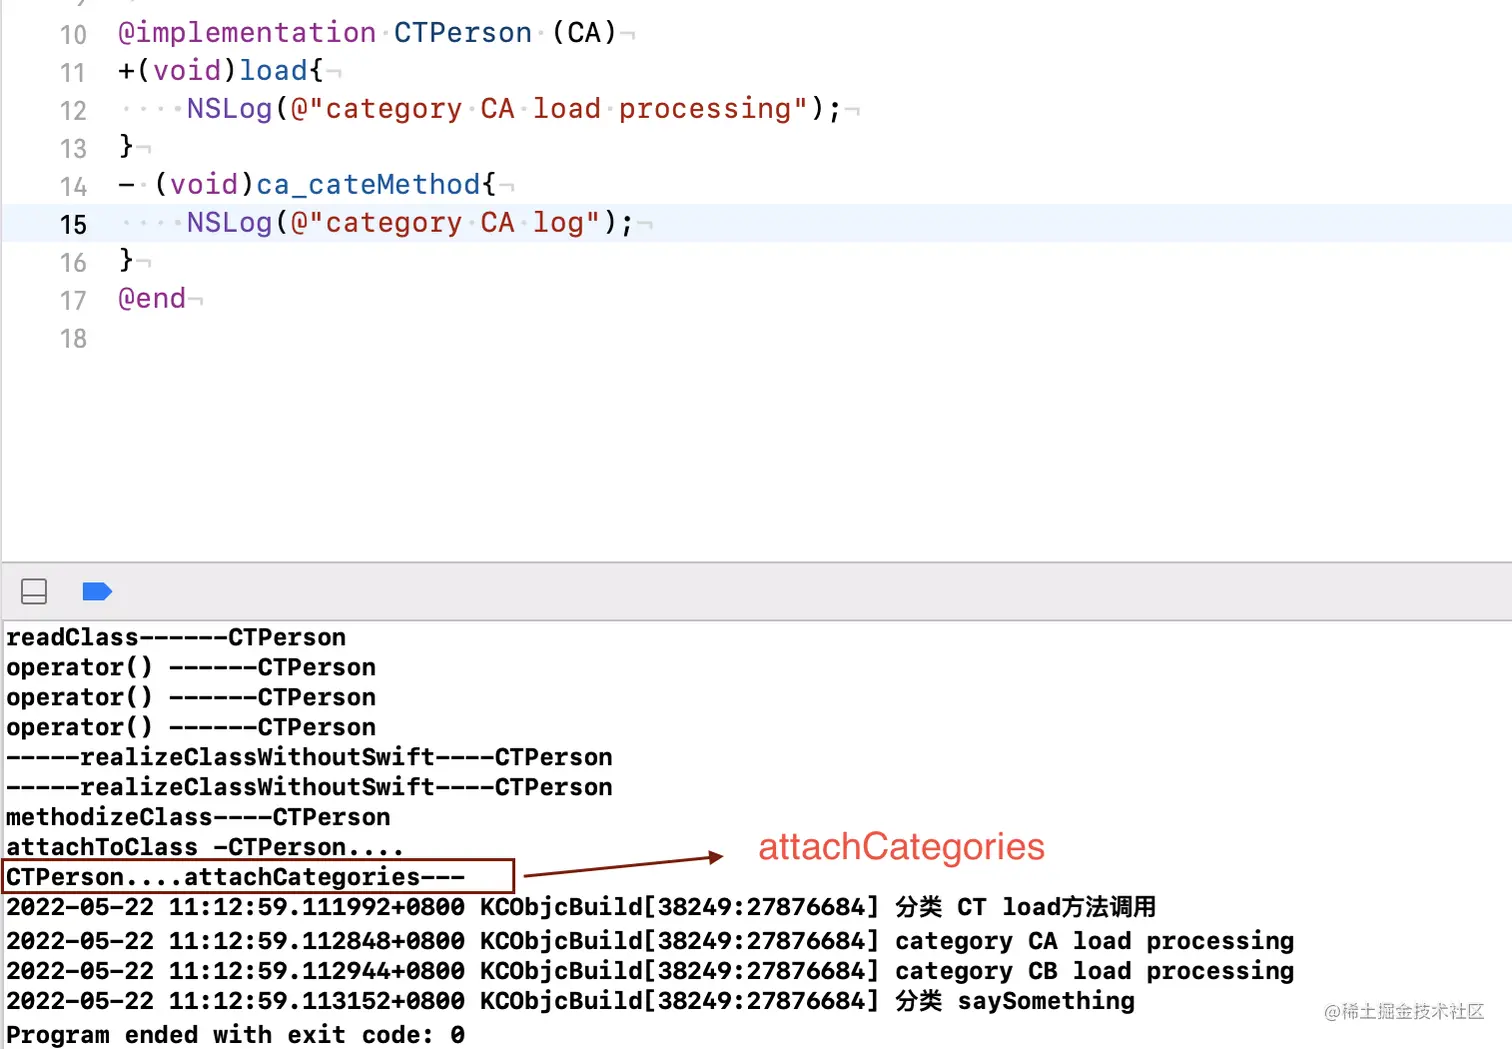The image size is (1512, 1049).
Task: Click the first operator() ------CTPerson console line
Action: click(x=191, y=667)
